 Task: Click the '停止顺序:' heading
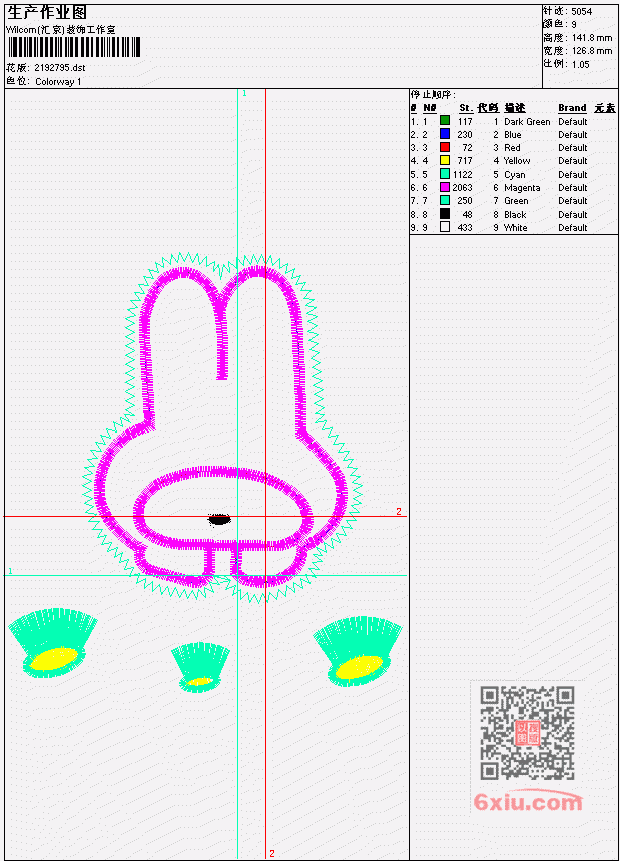click(x=433, y=94)
